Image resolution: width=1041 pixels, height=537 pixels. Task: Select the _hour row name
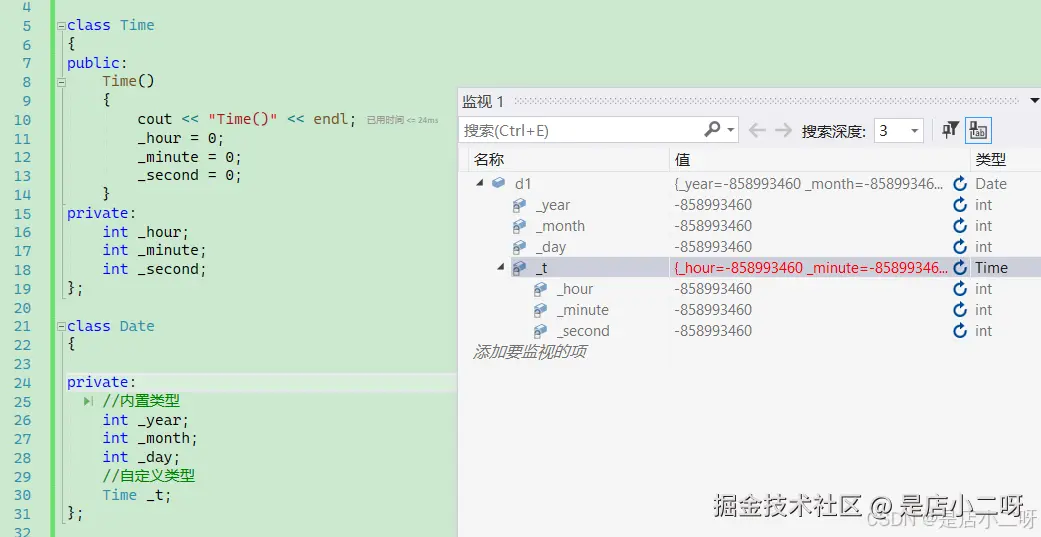pyautogui.click(x=575, y=289)
